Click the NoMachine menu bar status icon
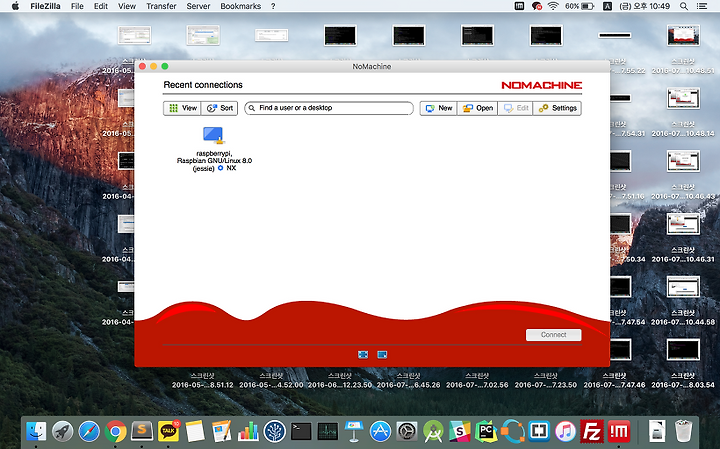The image size is (720, 449). [519, 6]
